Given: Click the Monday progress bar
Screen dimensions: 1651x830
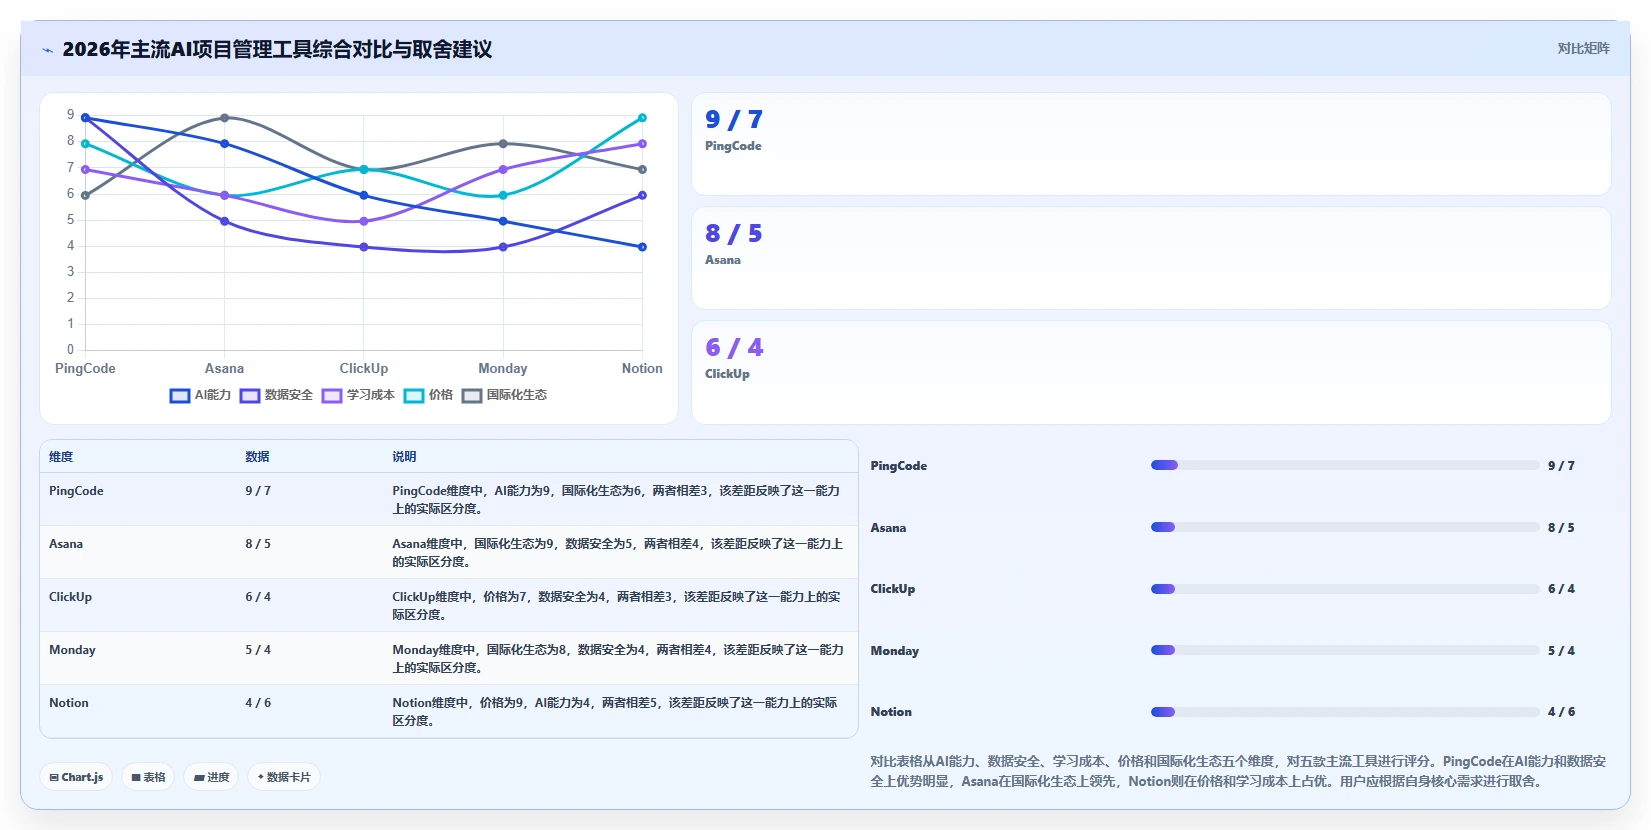Looking at the screenshot, I should point(1345,650).
